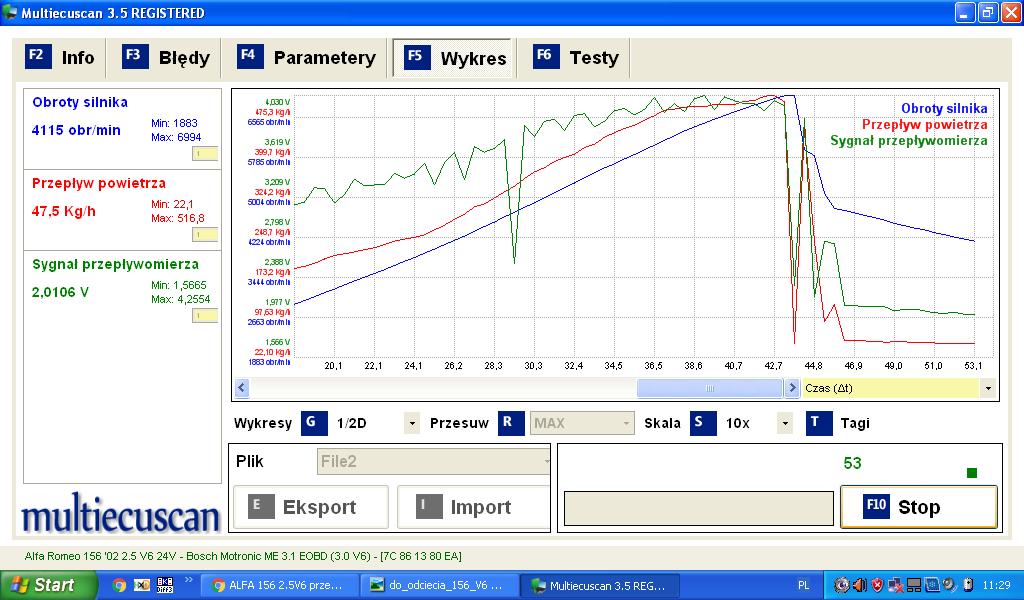1024x600 pixels.
Task: Click the taskbar clock 11:29
Action: (x=996, y=585)
